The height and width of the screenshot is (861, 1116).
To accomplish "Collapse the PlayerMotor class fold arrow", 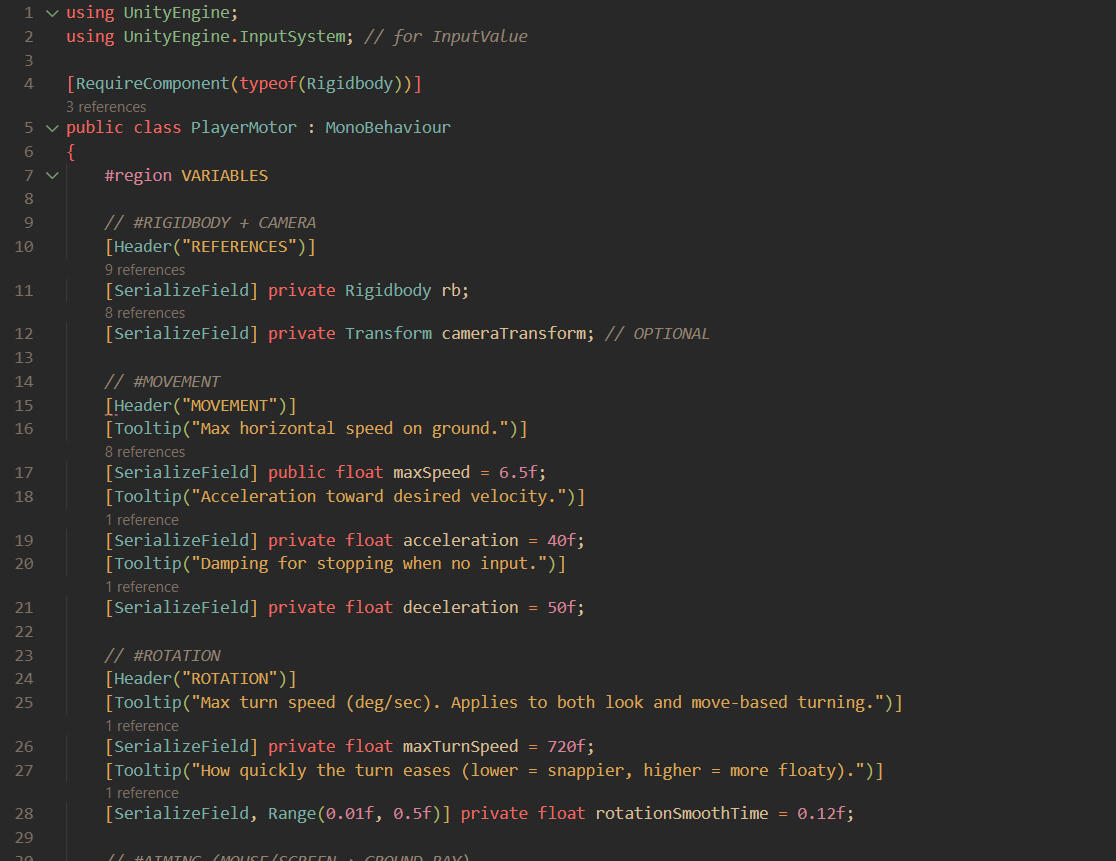I will coord(52,127).
